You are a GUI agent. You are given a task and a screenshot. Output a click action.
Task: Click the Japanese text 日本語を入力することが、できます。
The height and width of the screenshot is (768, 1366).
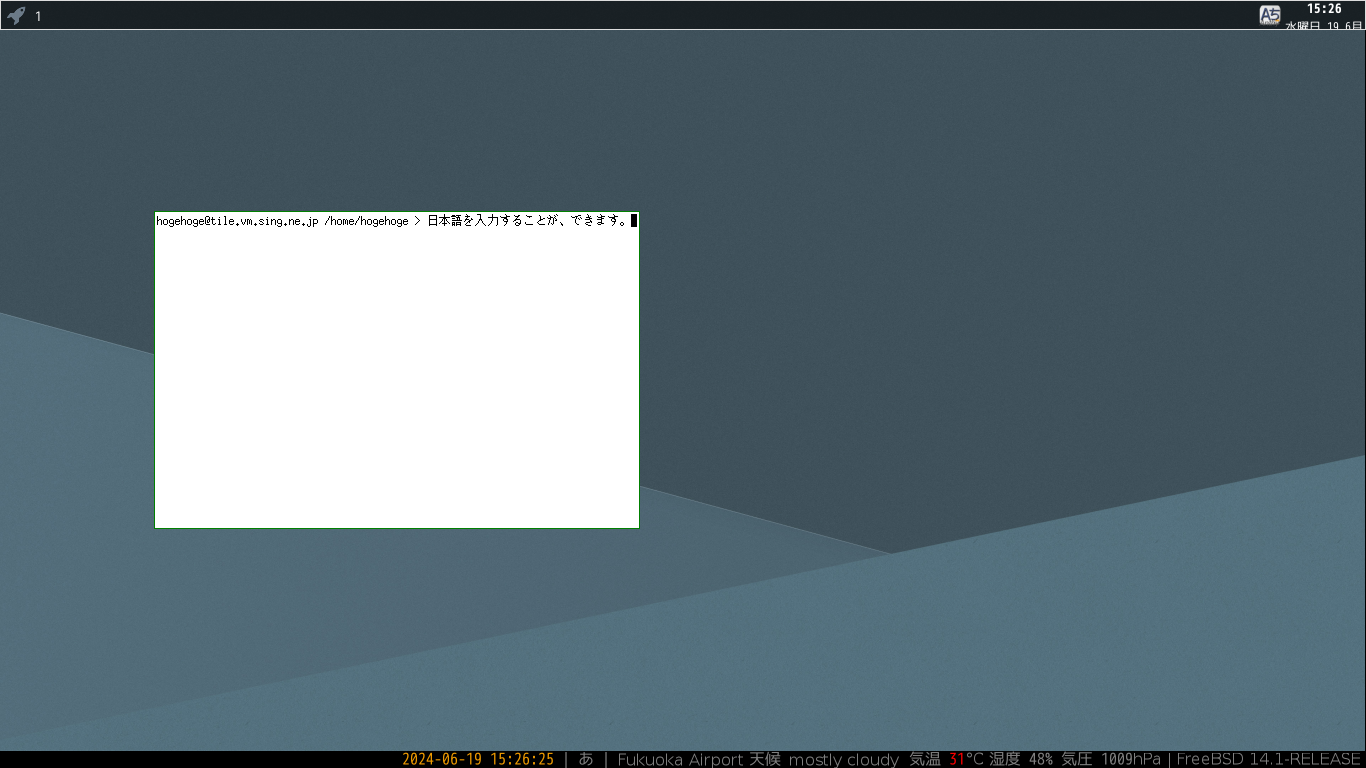click(527, 221)
